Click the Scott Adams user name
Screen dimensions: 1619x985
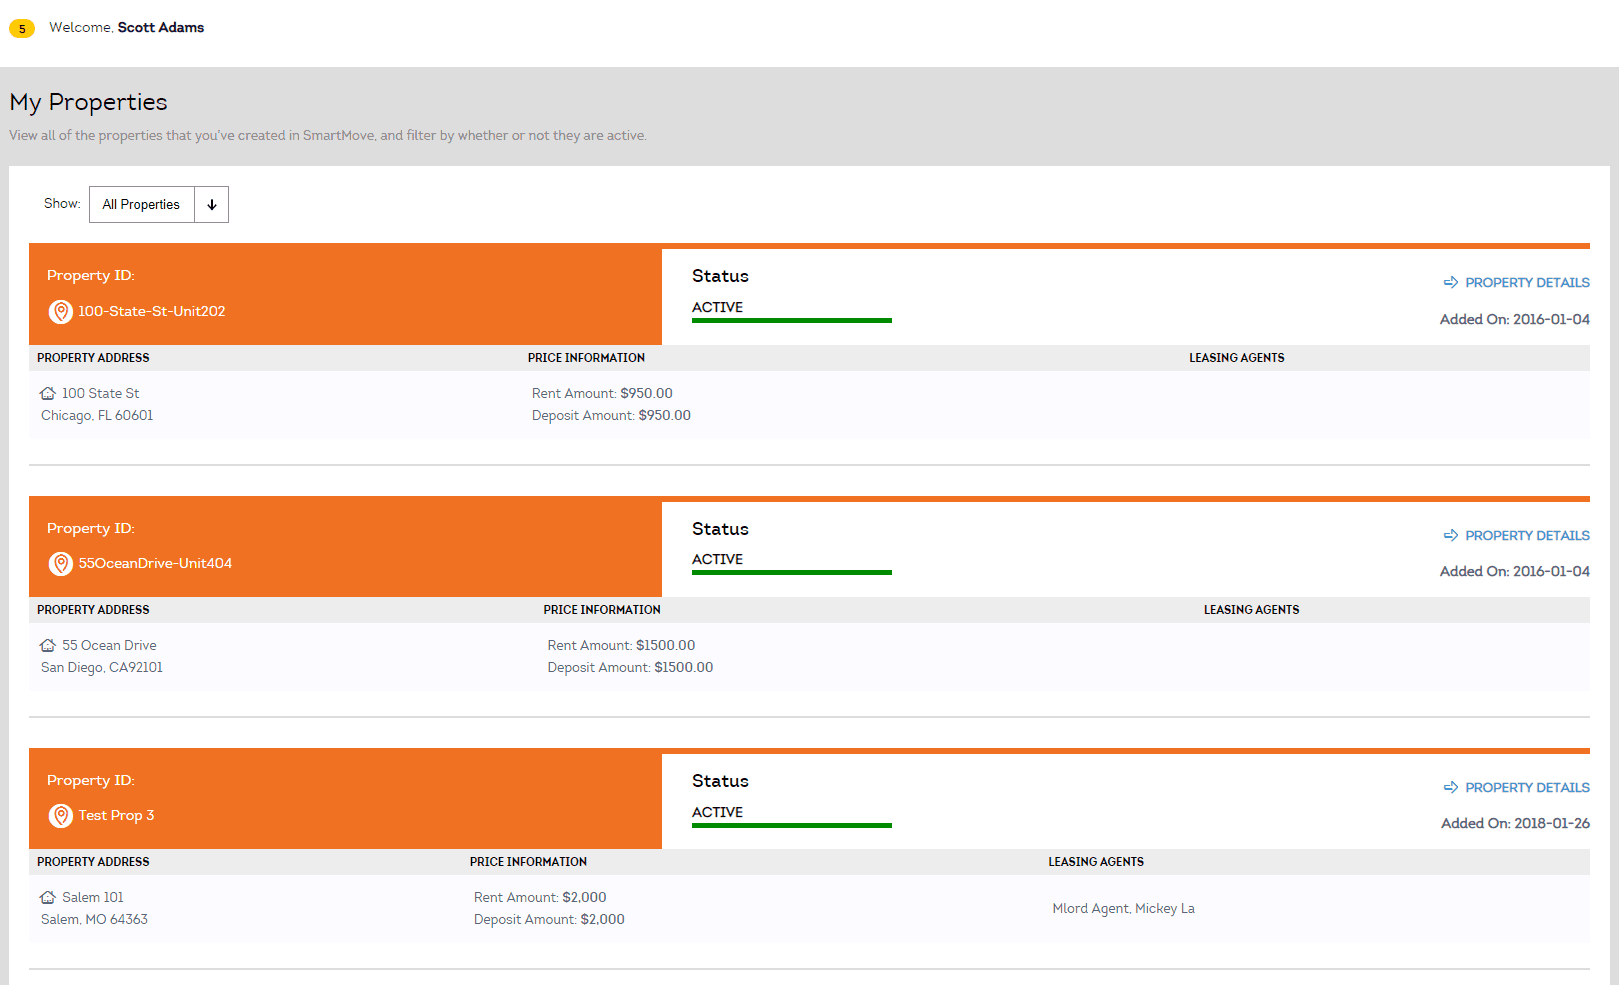pos(161,28)
